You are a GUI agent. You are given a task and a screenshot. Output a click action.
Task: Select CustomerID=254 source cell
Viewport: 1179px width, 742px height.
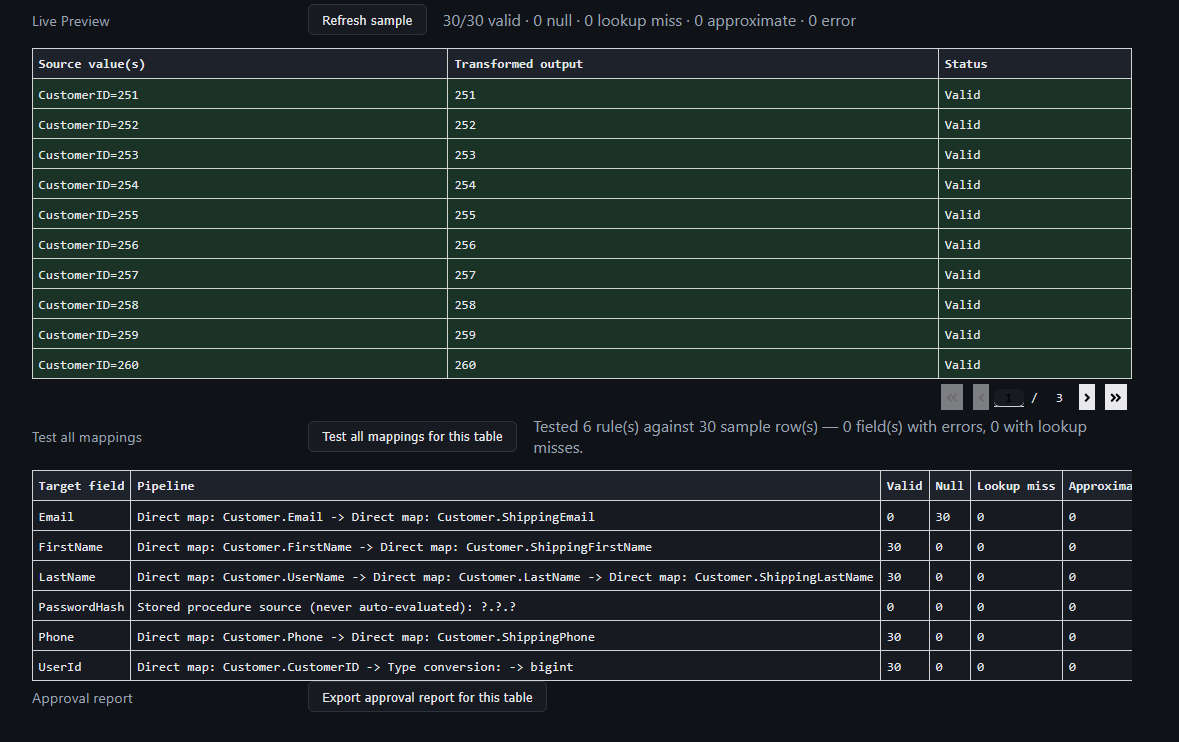tap(240, 185)
